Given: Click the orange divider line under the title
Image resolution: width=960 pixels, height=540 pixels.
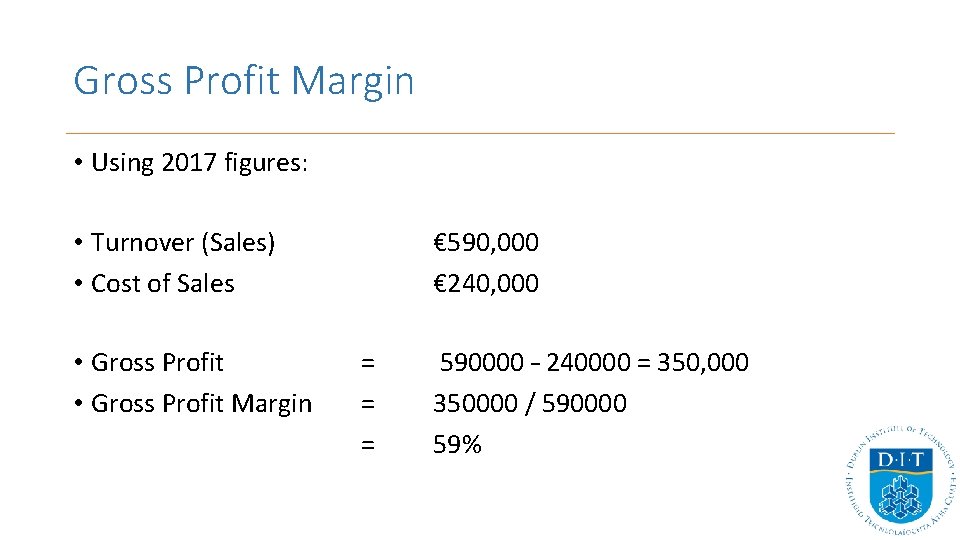Looking at the screenshot, I should pos(480,133).
